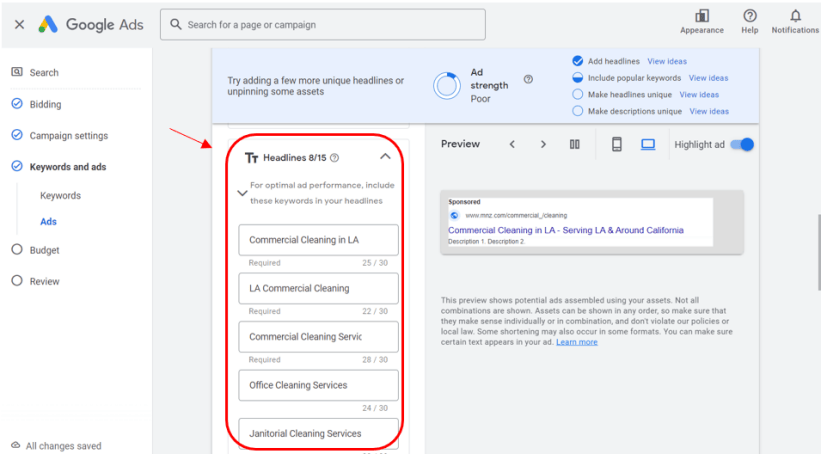The image size is (821, 454).
Task: Click the Ad strength Poor label
Action: click(x=480, y=98)
